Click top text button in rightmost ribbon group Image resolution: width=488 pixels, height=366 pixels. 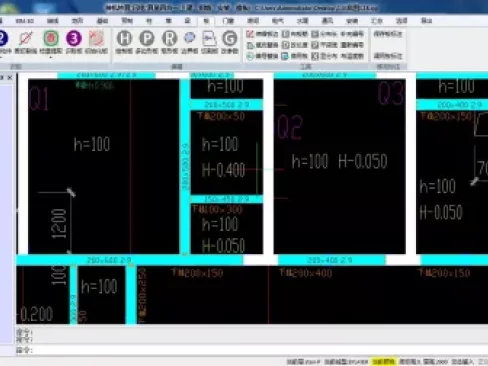[388, 34]
